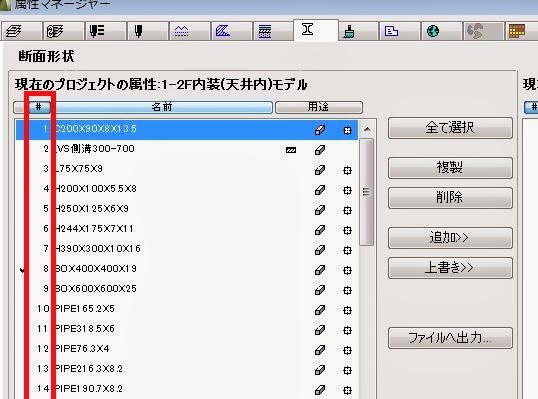Screen dimensions: 538x399
Task: Select profile row H250X125X6X9
Action: [x=187, y=209]
